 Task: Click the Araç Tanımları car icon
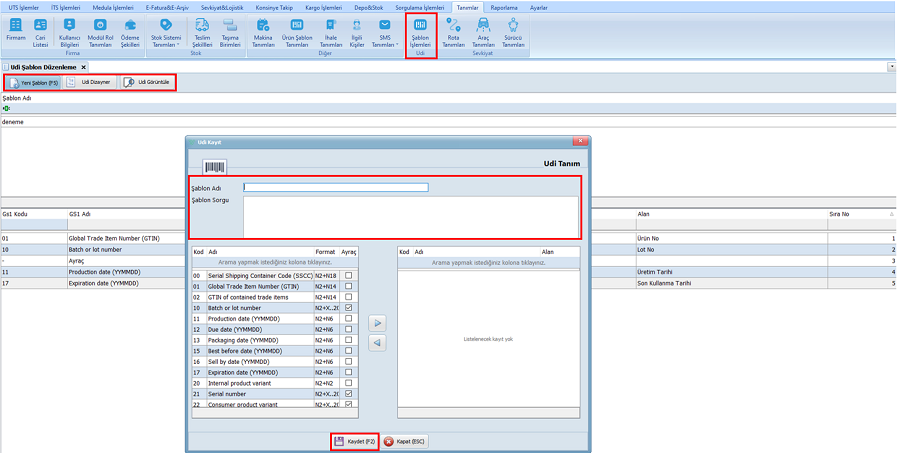pyautogui.click(x=483, y=33)
